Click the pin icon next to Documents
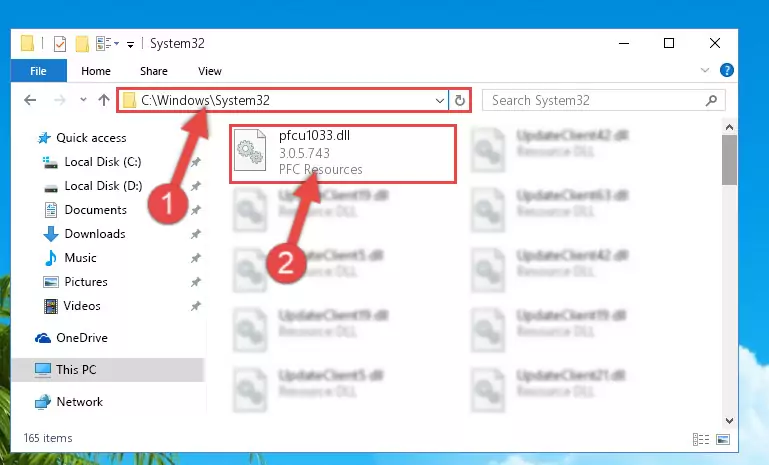This screenshot has height=465, width=769. point(196,210)
